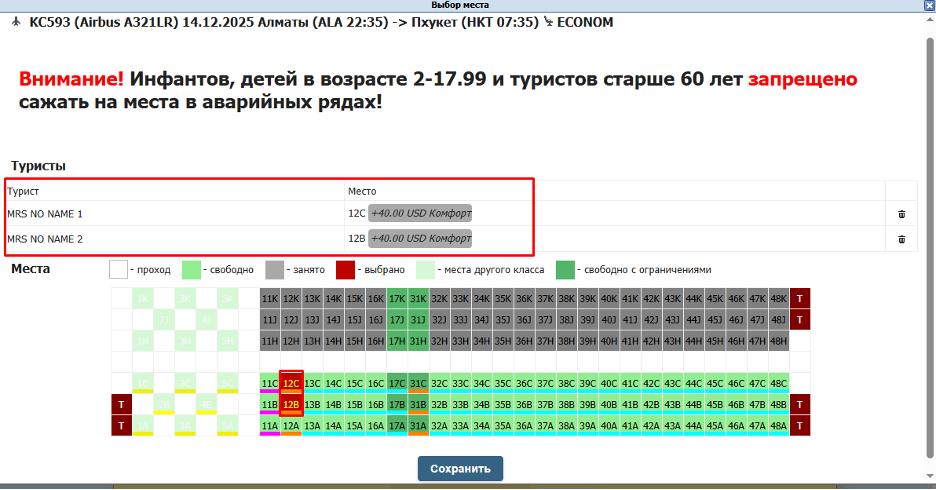Delete seat for MRS NO NAME 1

pos(901,214)
